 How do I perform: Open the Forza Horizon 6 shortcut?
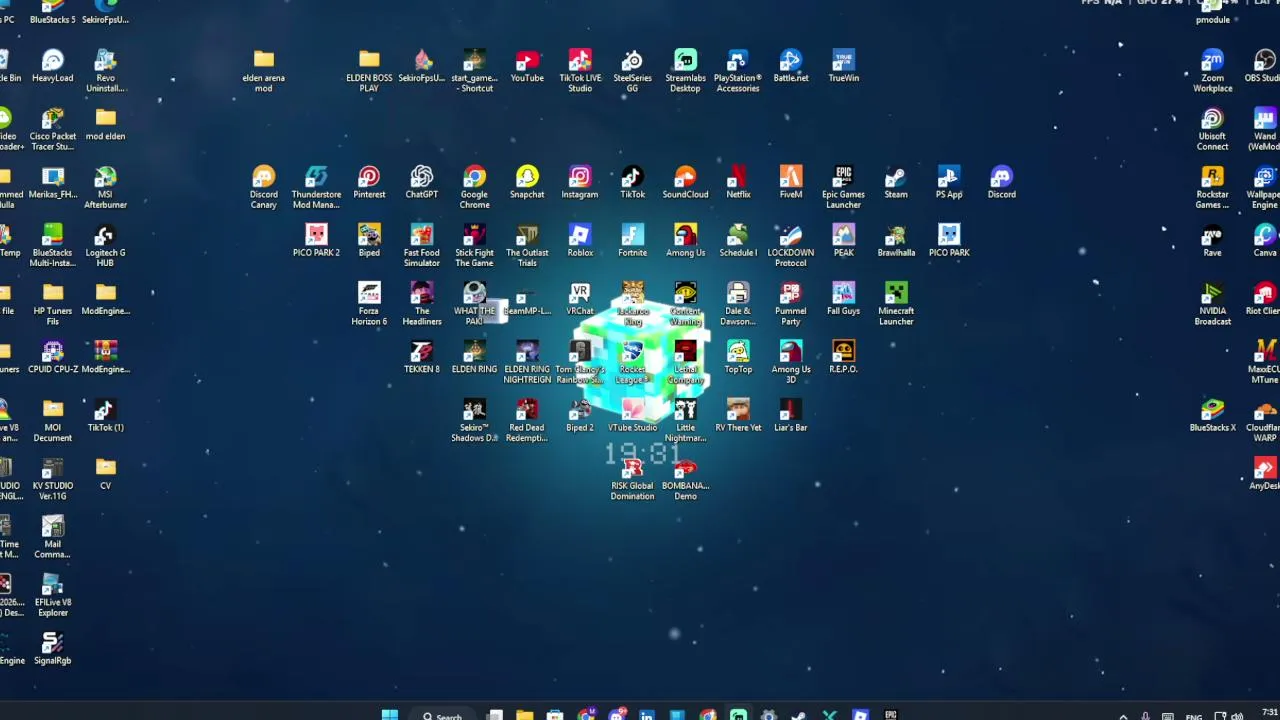(x=369, y=303)
